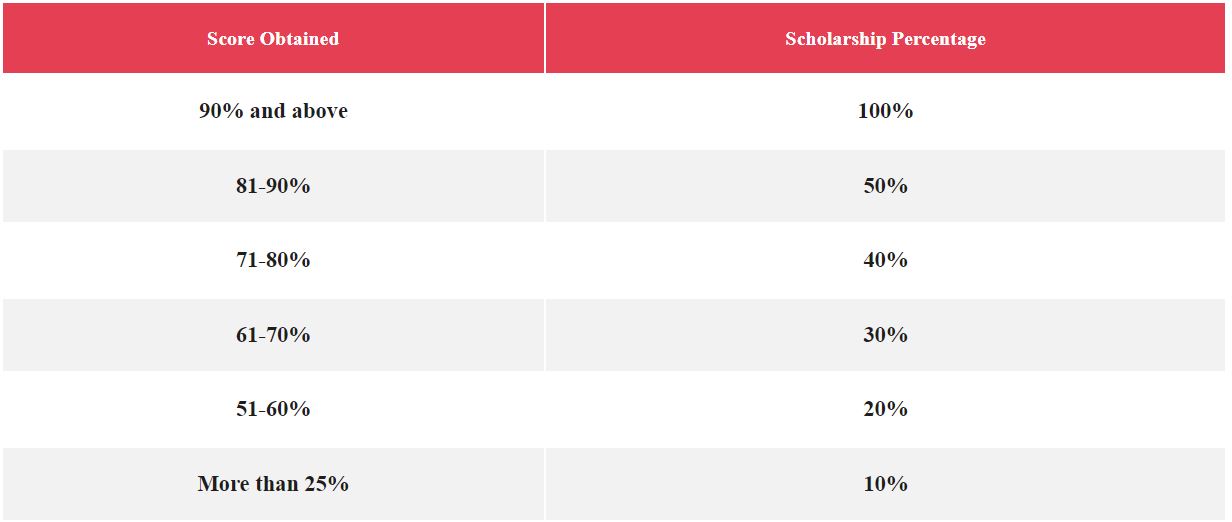1232x522 pixels.
Task: Click the Score Obtained column header
Action: click(273, 38)
